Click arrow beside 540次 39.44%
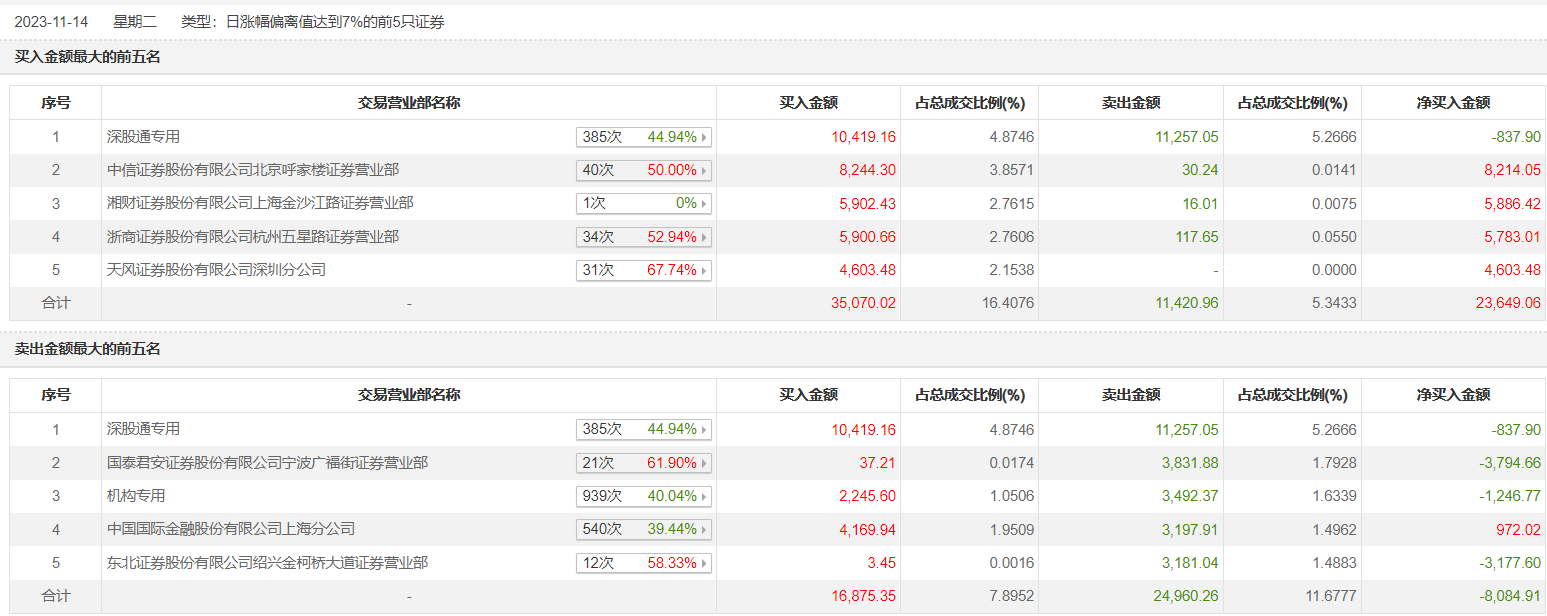Image resolution: width=1547 pixels, height=616 pixels. tap(705, 530)
